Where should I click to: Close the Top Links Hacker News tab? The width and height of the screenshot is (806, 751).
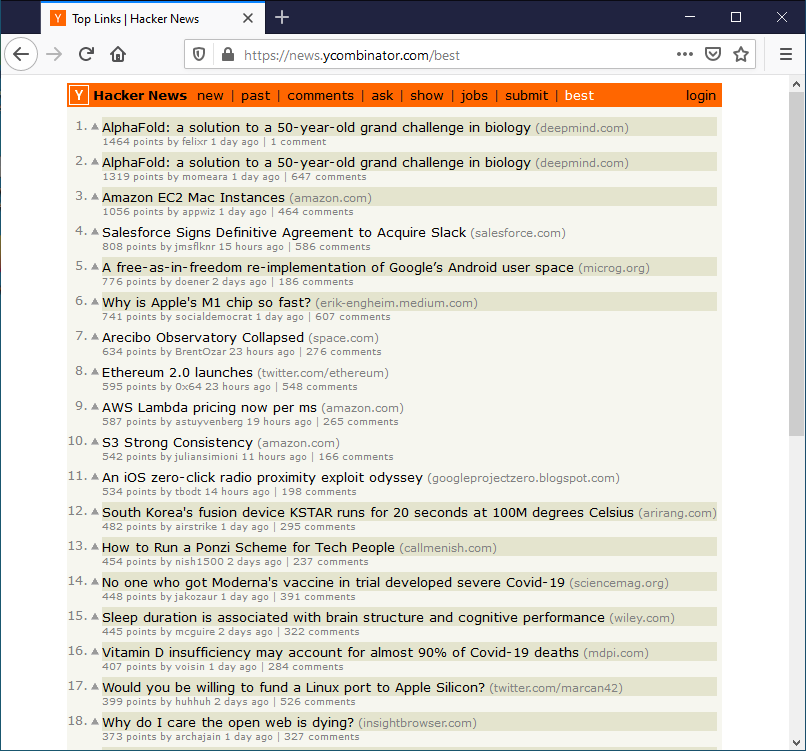coord(248,18)
